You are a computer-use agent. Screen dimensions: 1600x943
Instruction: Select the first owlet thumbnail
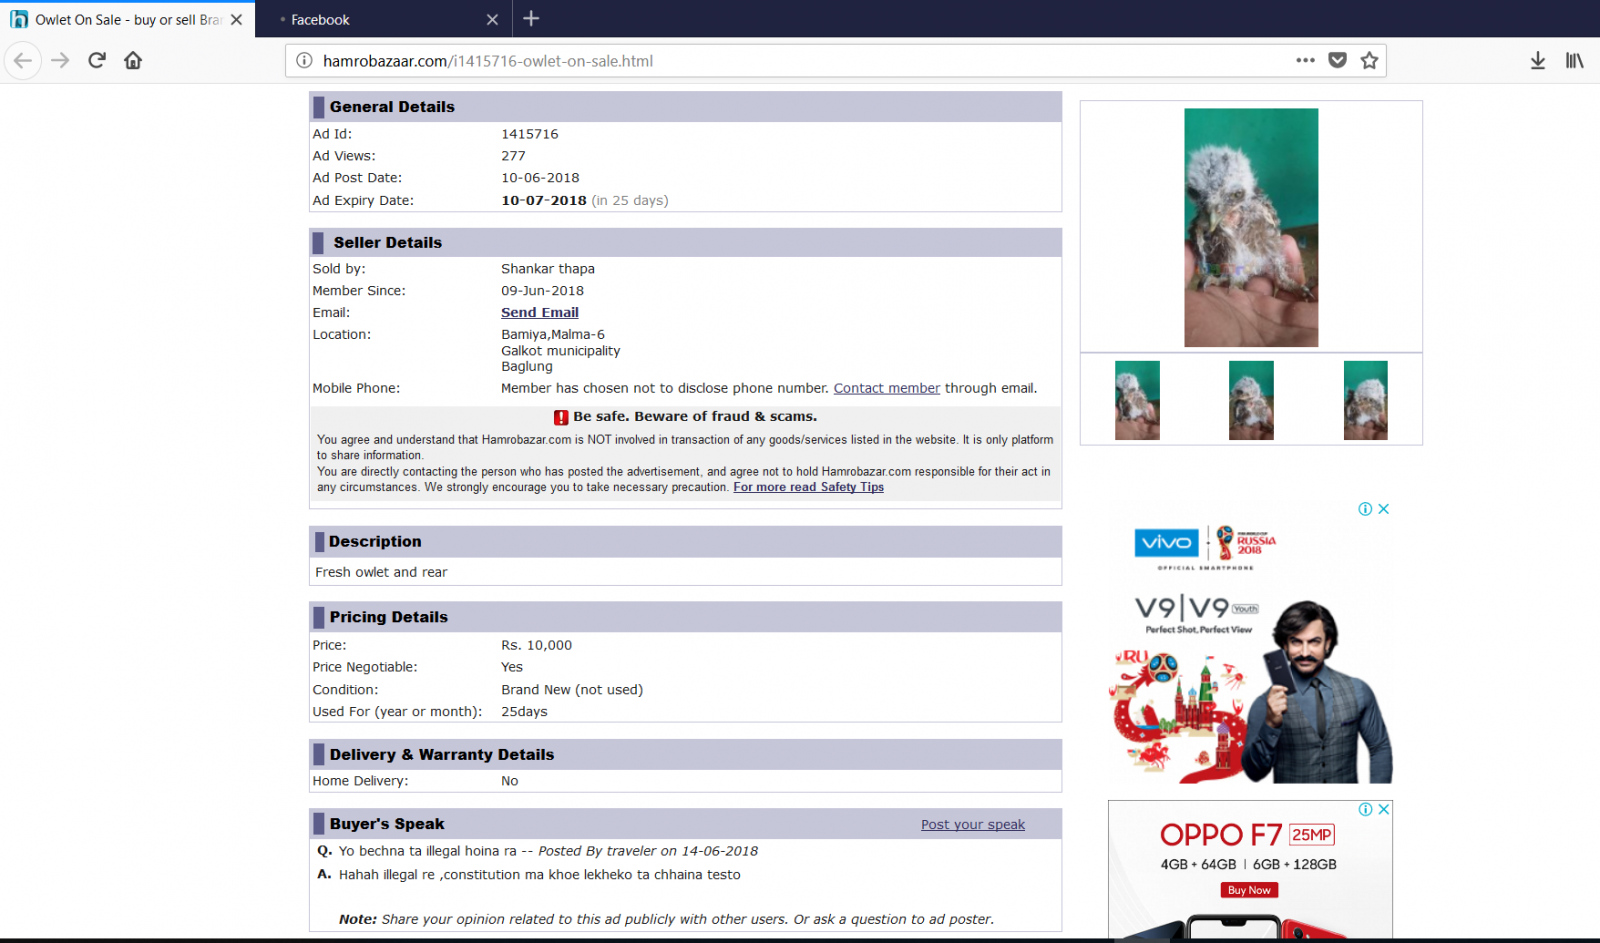tap(1137, 400)
